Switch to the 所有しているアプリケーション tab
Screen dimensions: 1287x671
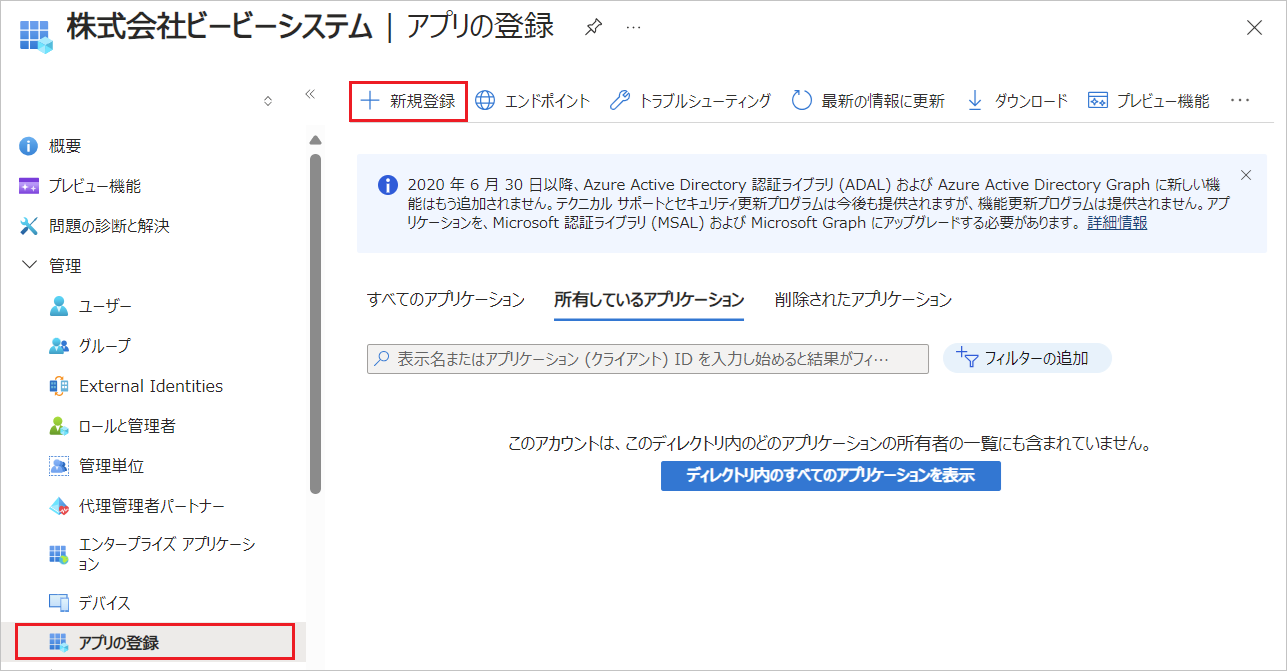(x=649, y=299)
